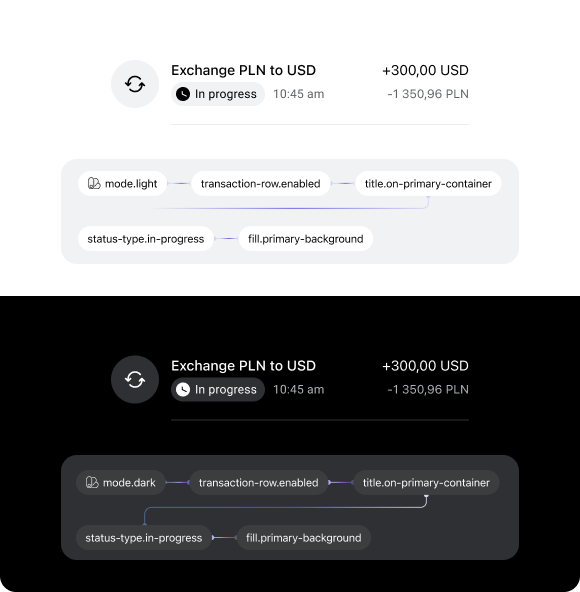580x592 pixels.
Task: Select the mode.dark token chip
Action: [x=121, y=483]
